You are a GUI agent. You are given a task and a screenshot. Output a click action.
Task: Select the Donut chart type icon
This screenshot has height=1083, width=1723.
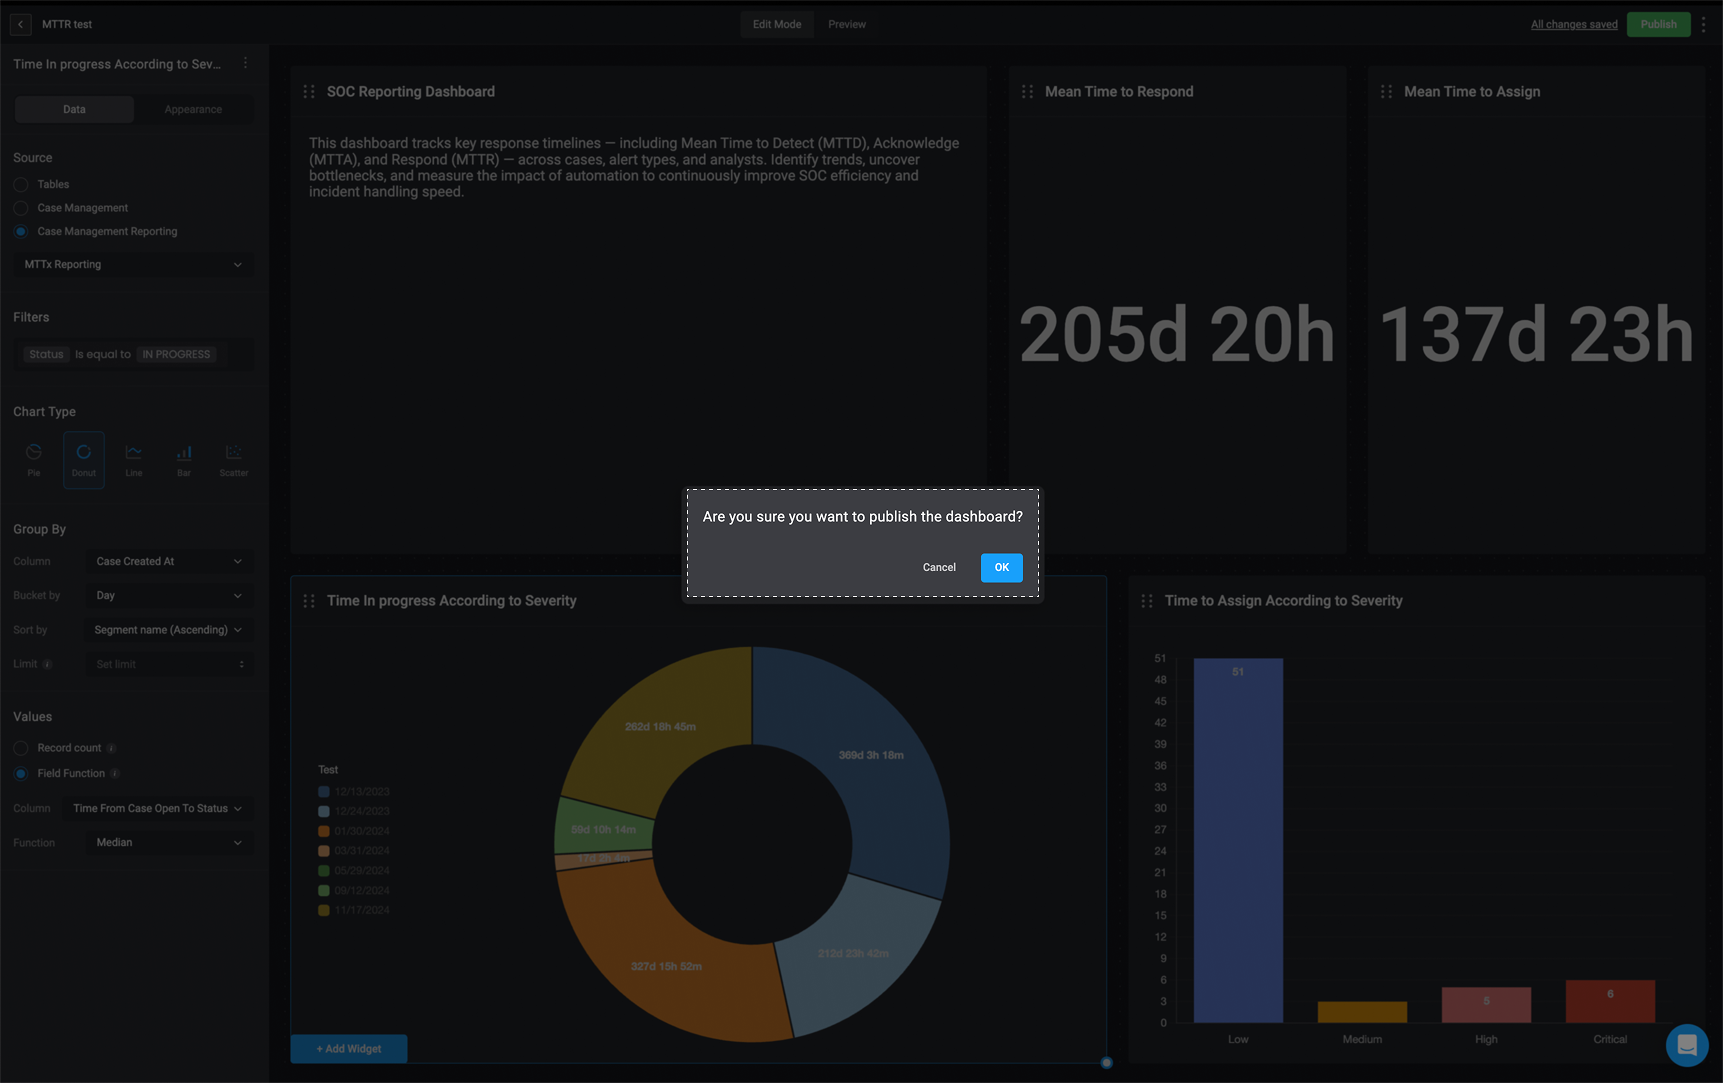pos(84,460)
